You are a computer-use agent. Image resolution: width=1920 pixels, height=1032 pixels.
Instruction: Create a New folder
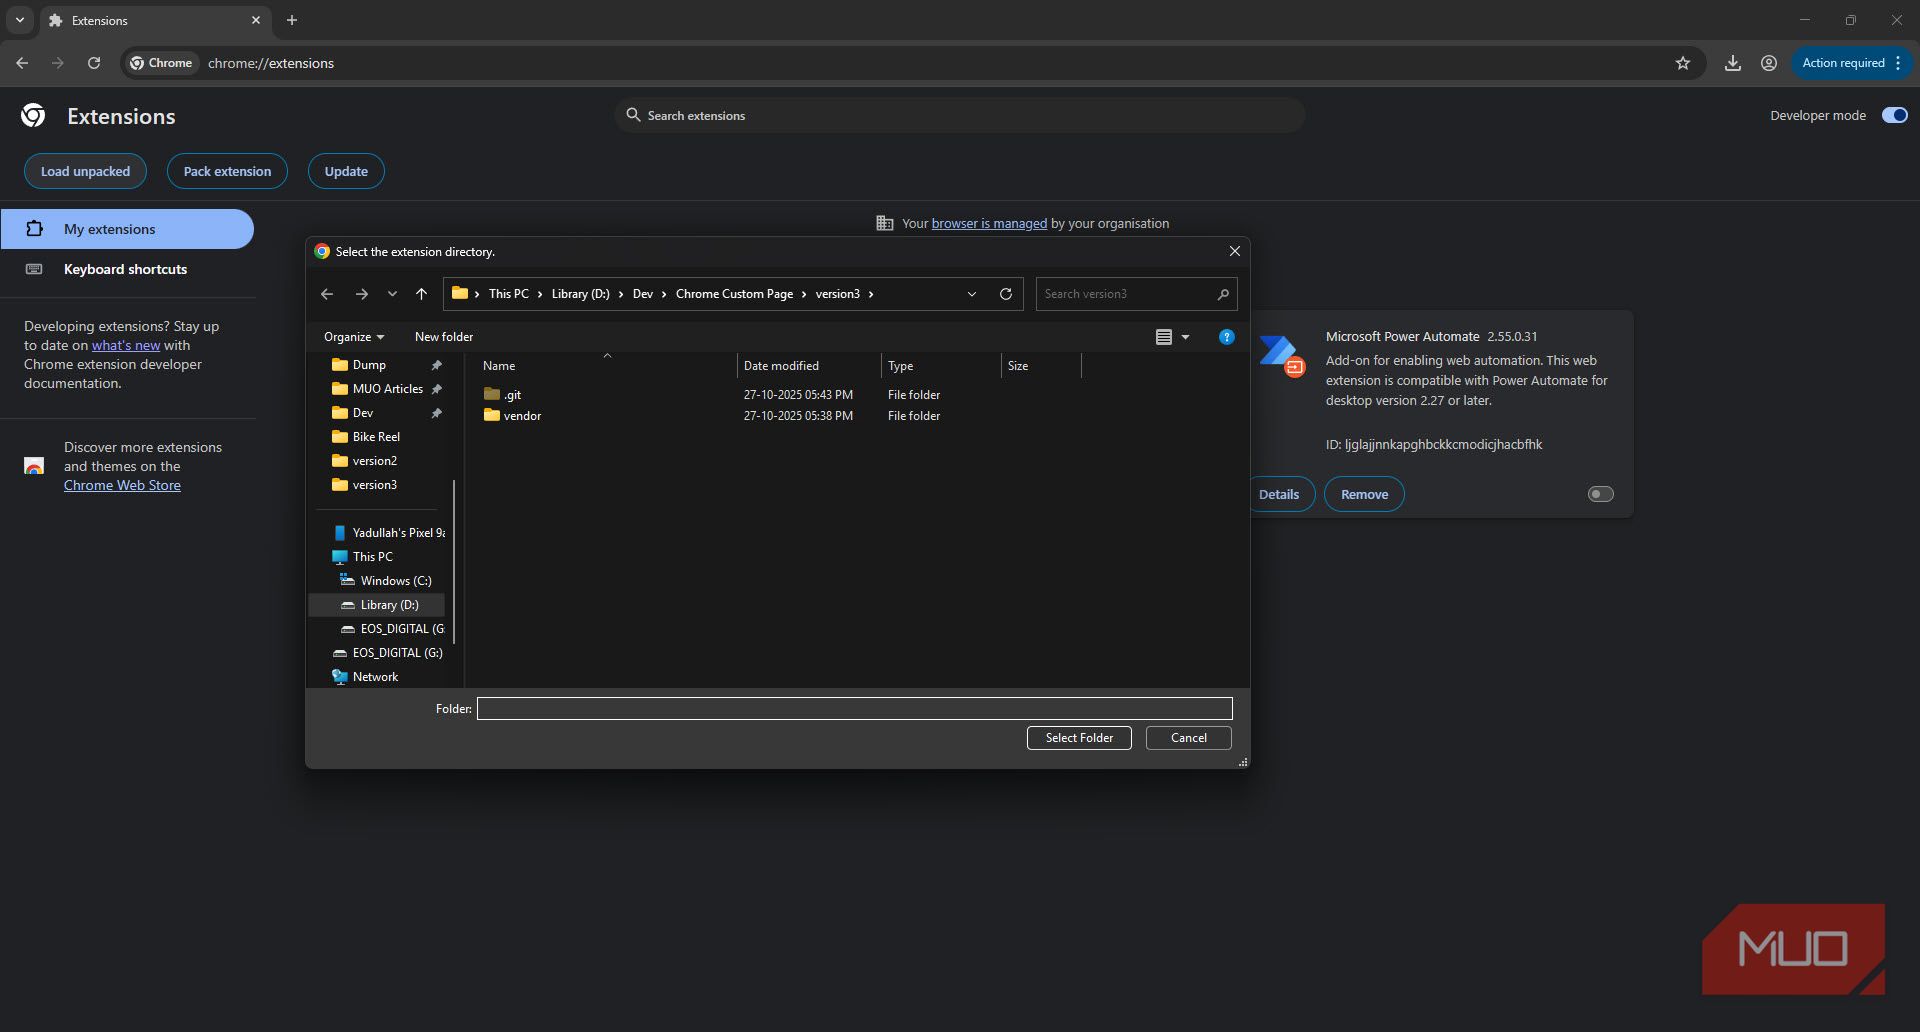click(444, 337)
